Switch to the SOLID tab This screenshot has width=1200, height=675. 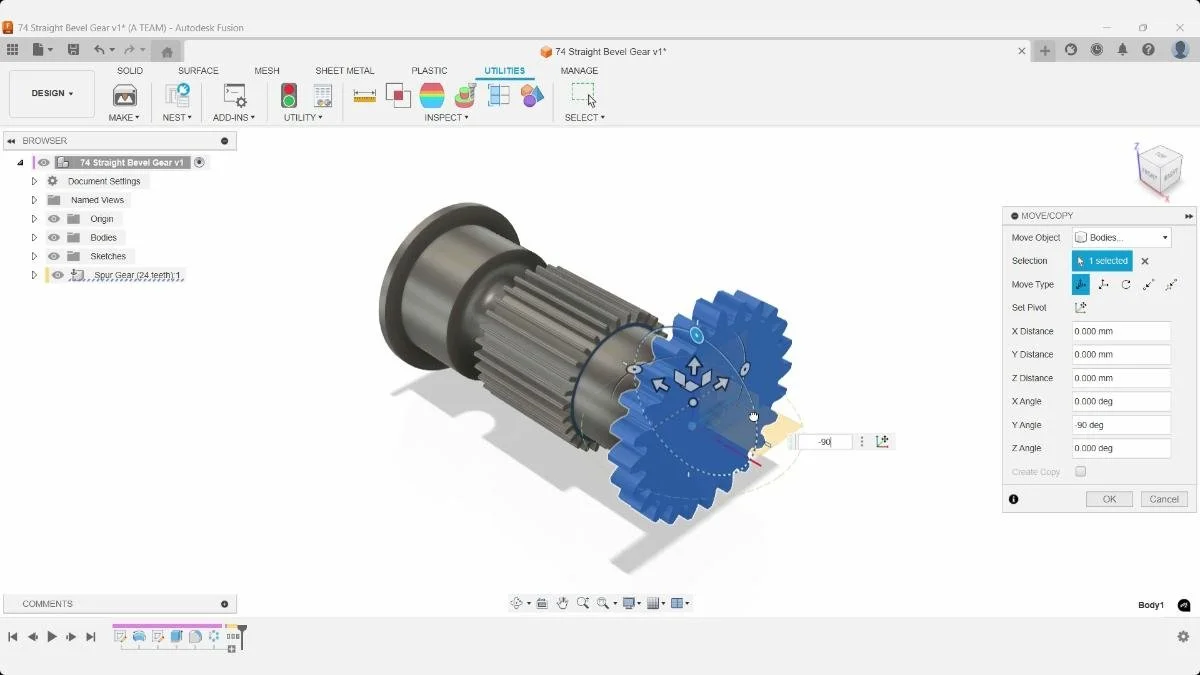tap(130, 71)
